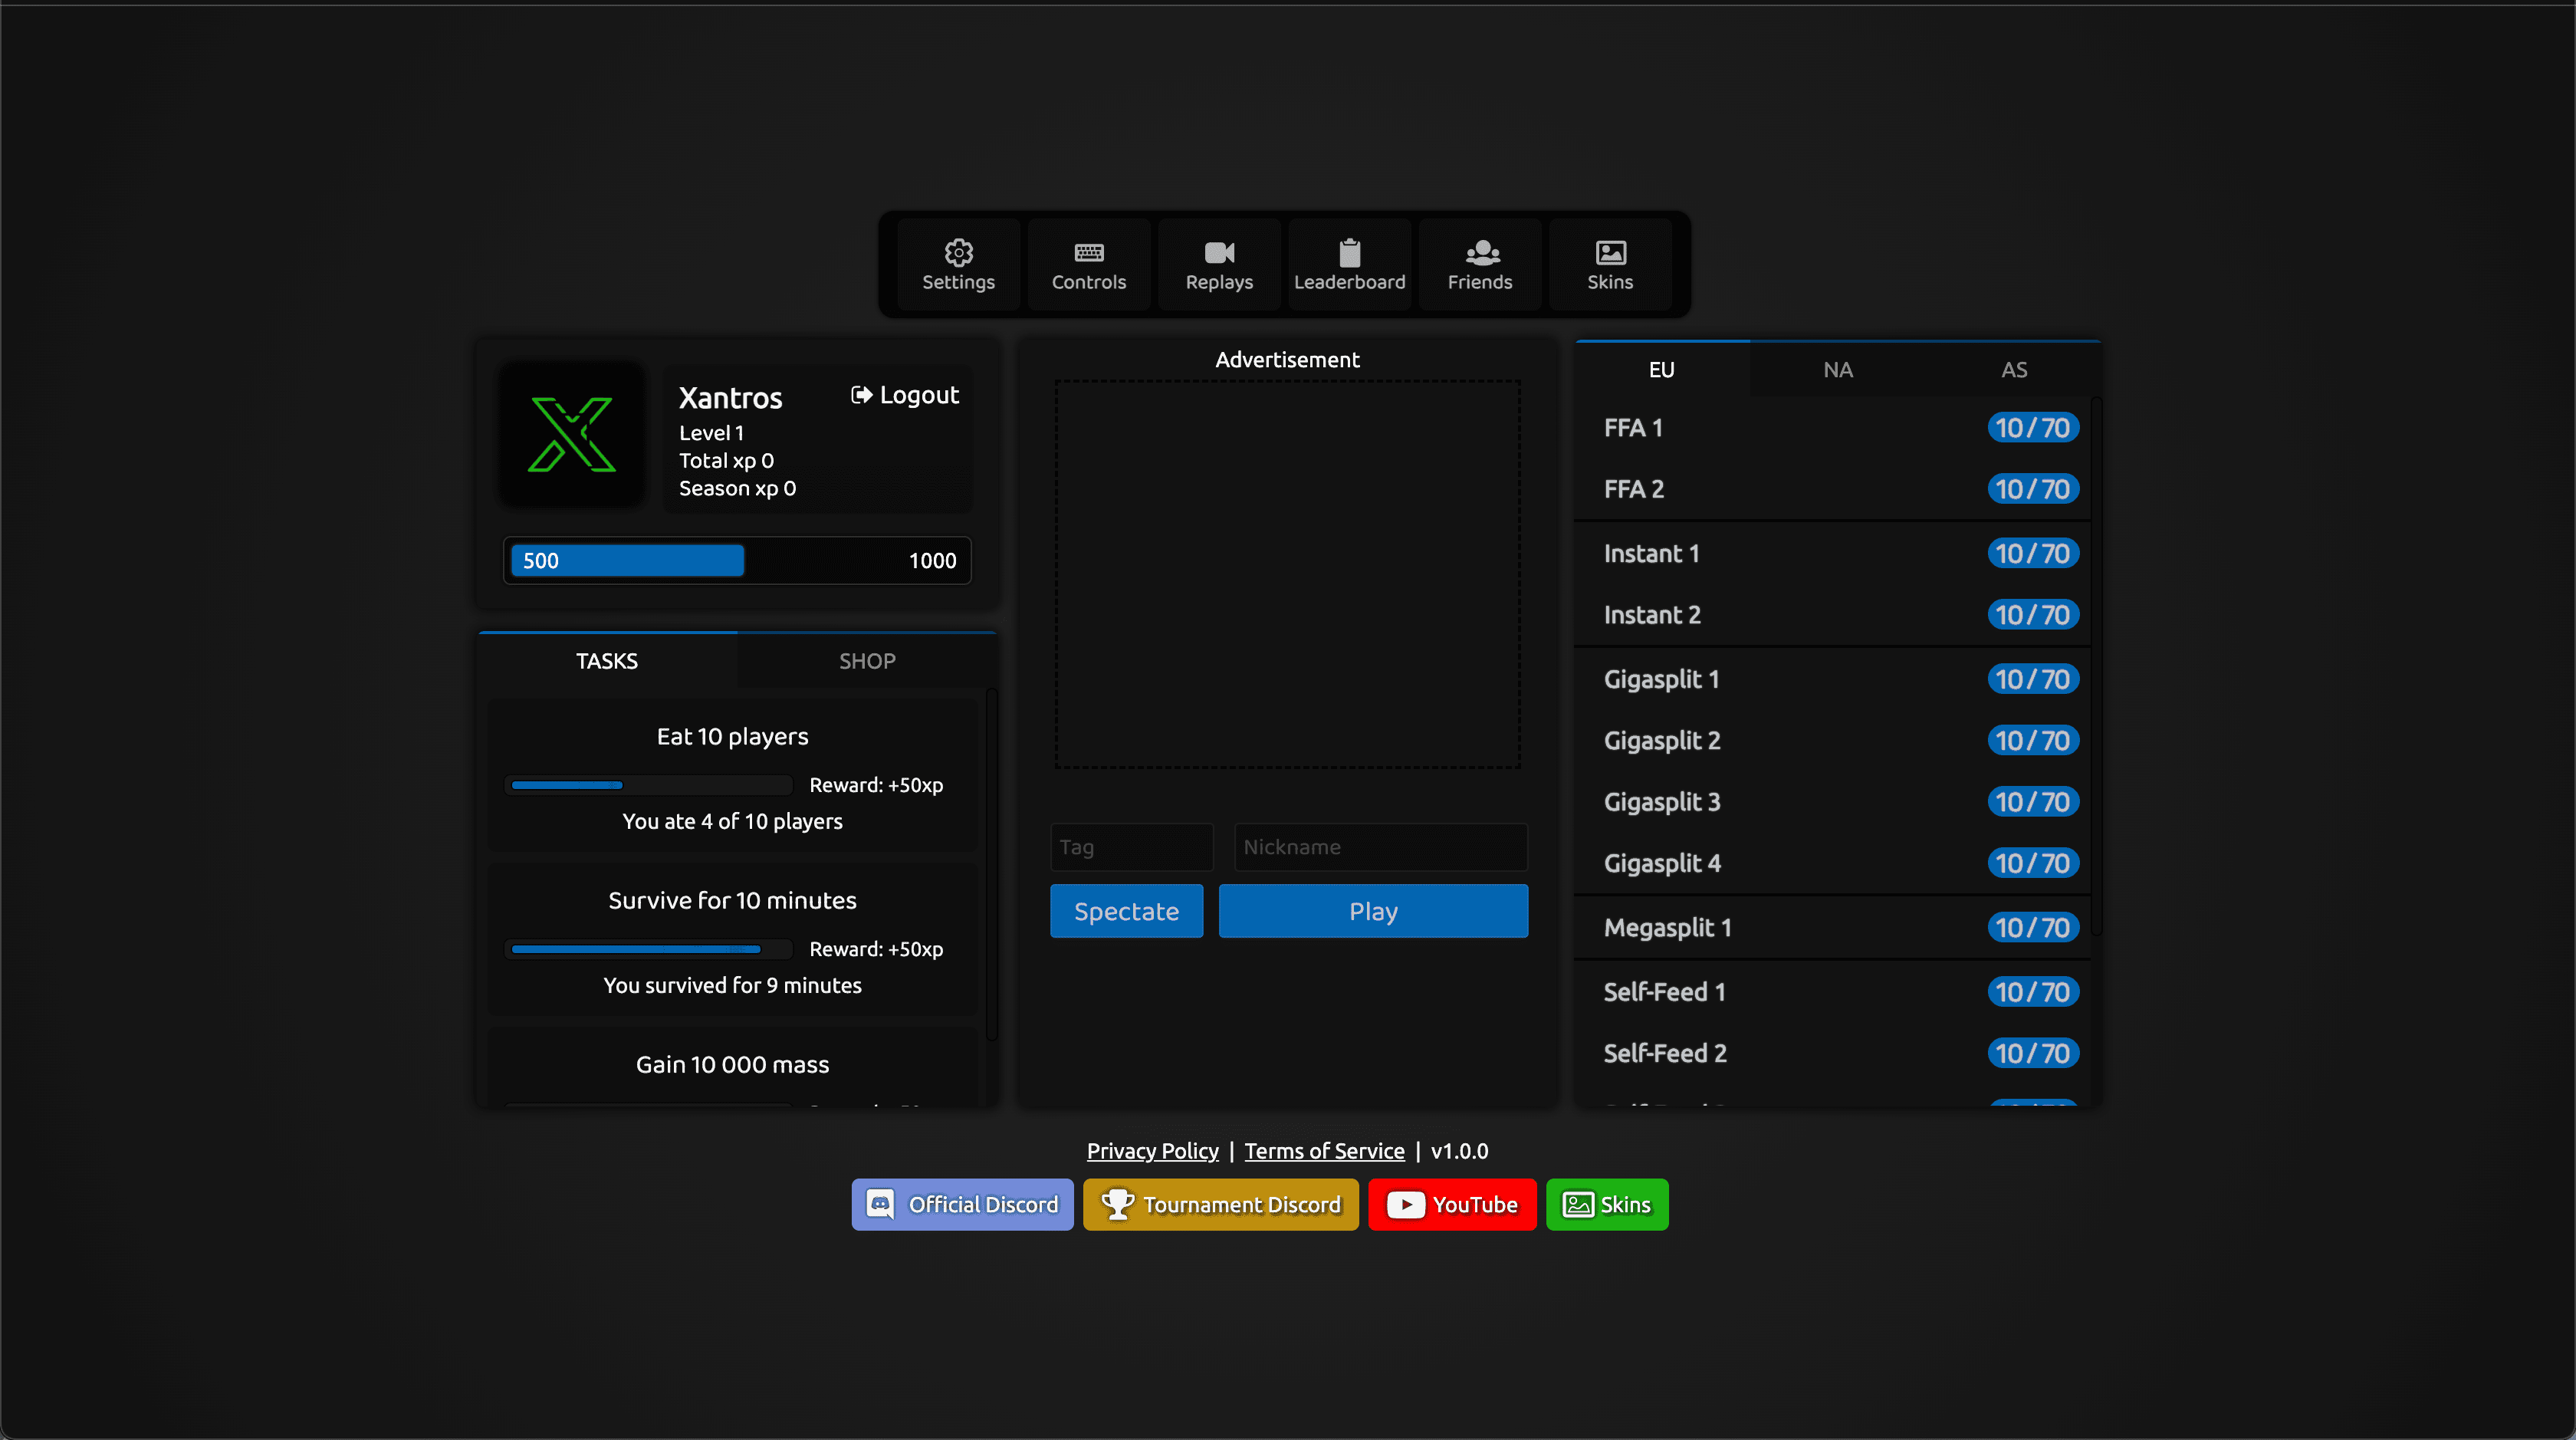Click the Logout icon
The width and height of the screenshot is (2576, 1440).
tap(861, 395)
